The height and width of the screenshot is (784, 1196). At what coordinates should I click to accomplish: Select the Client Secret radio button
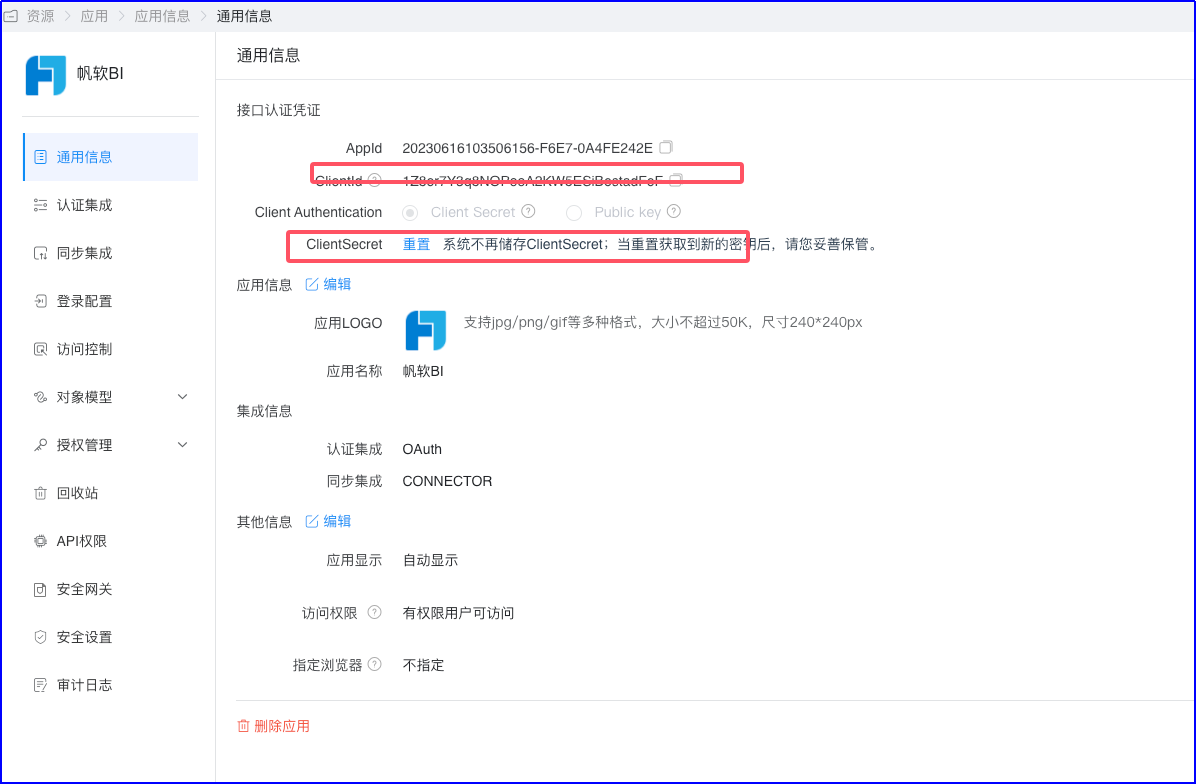click(x=410, y=213)
